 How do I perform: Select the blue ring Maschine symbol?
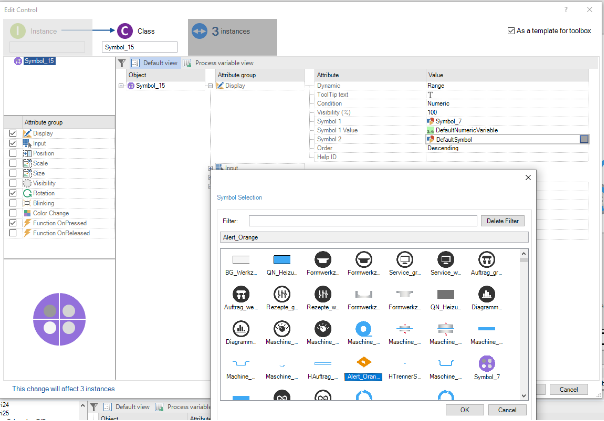[364, 333]
